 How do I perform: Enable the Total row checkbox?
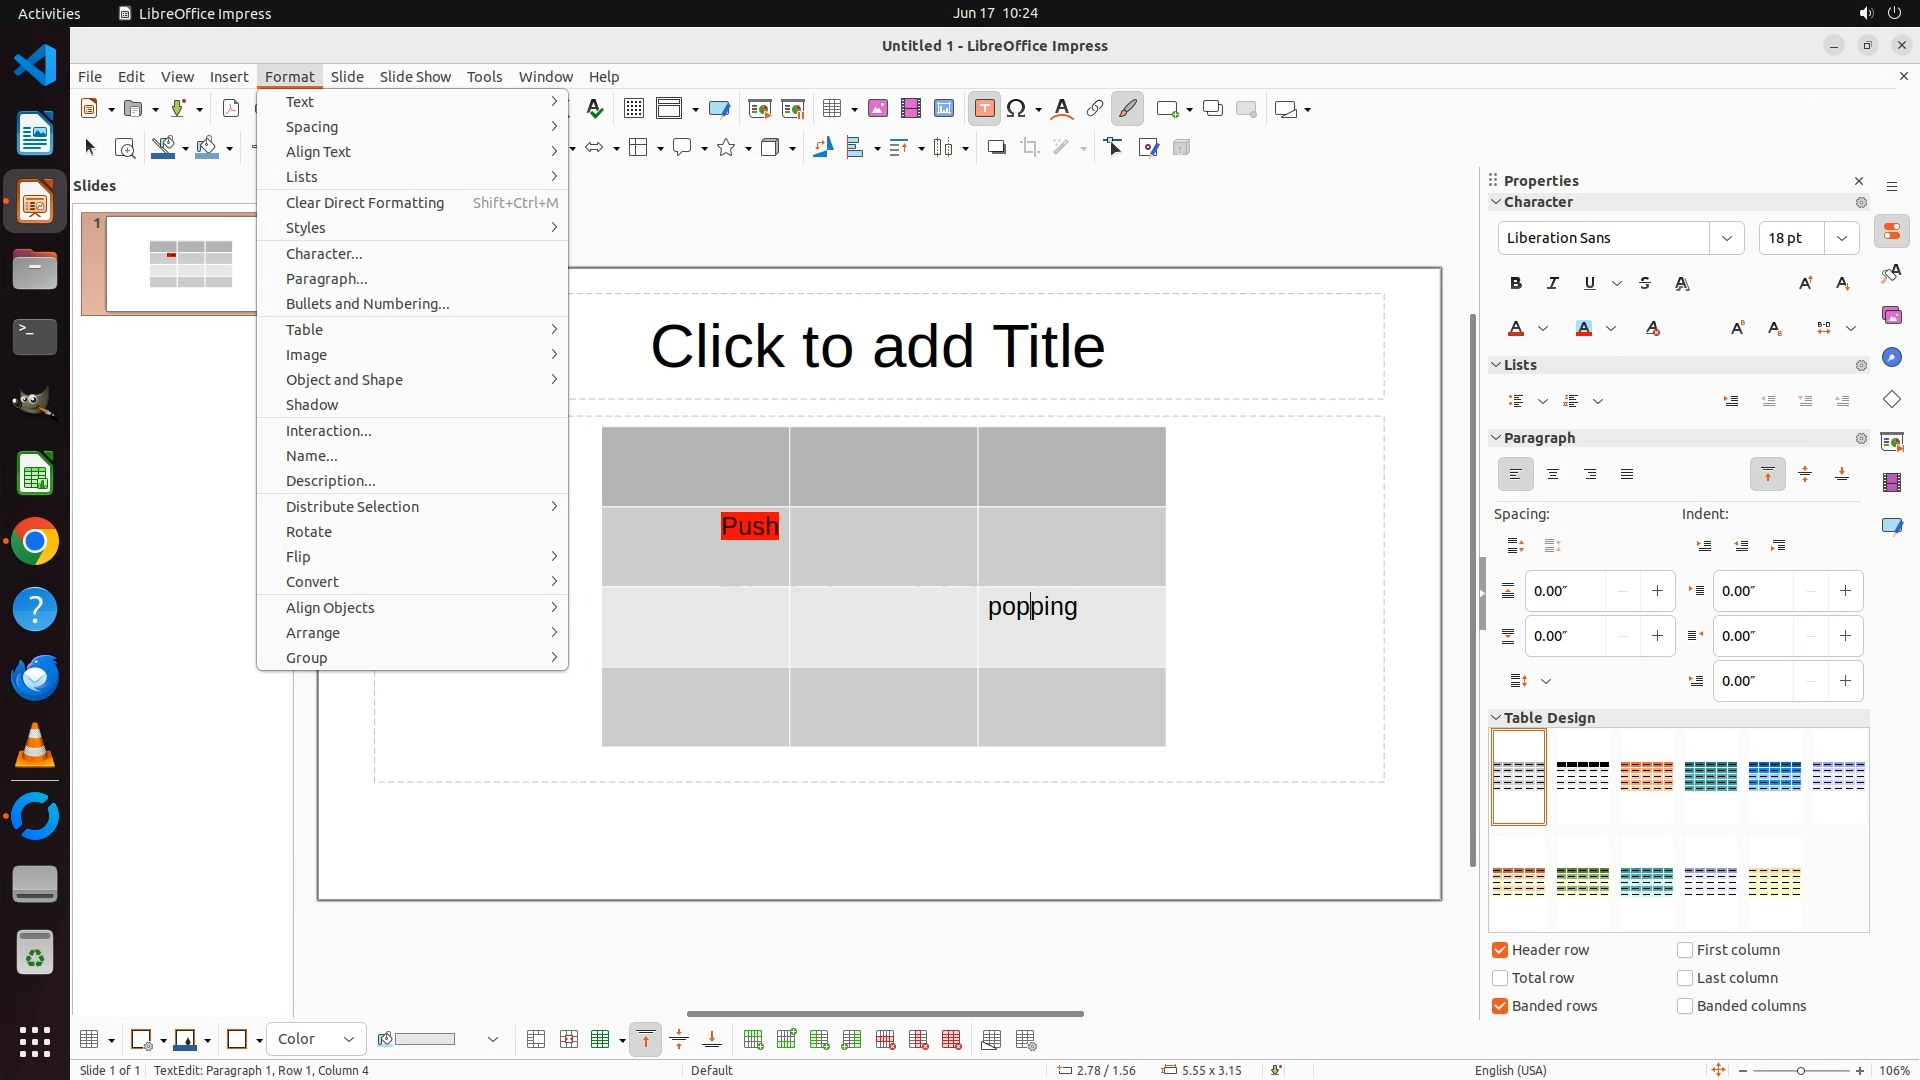tap(1500, 978)
